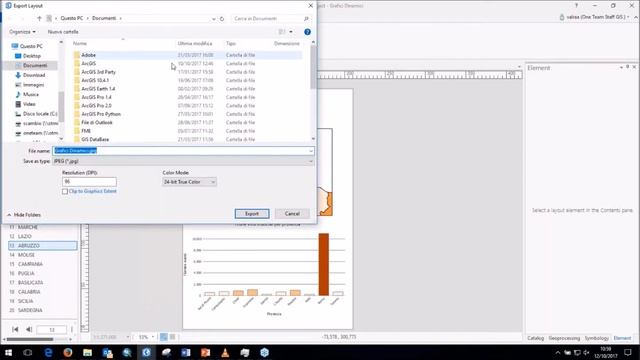
Task: Click the File name field
Action: 183,151
